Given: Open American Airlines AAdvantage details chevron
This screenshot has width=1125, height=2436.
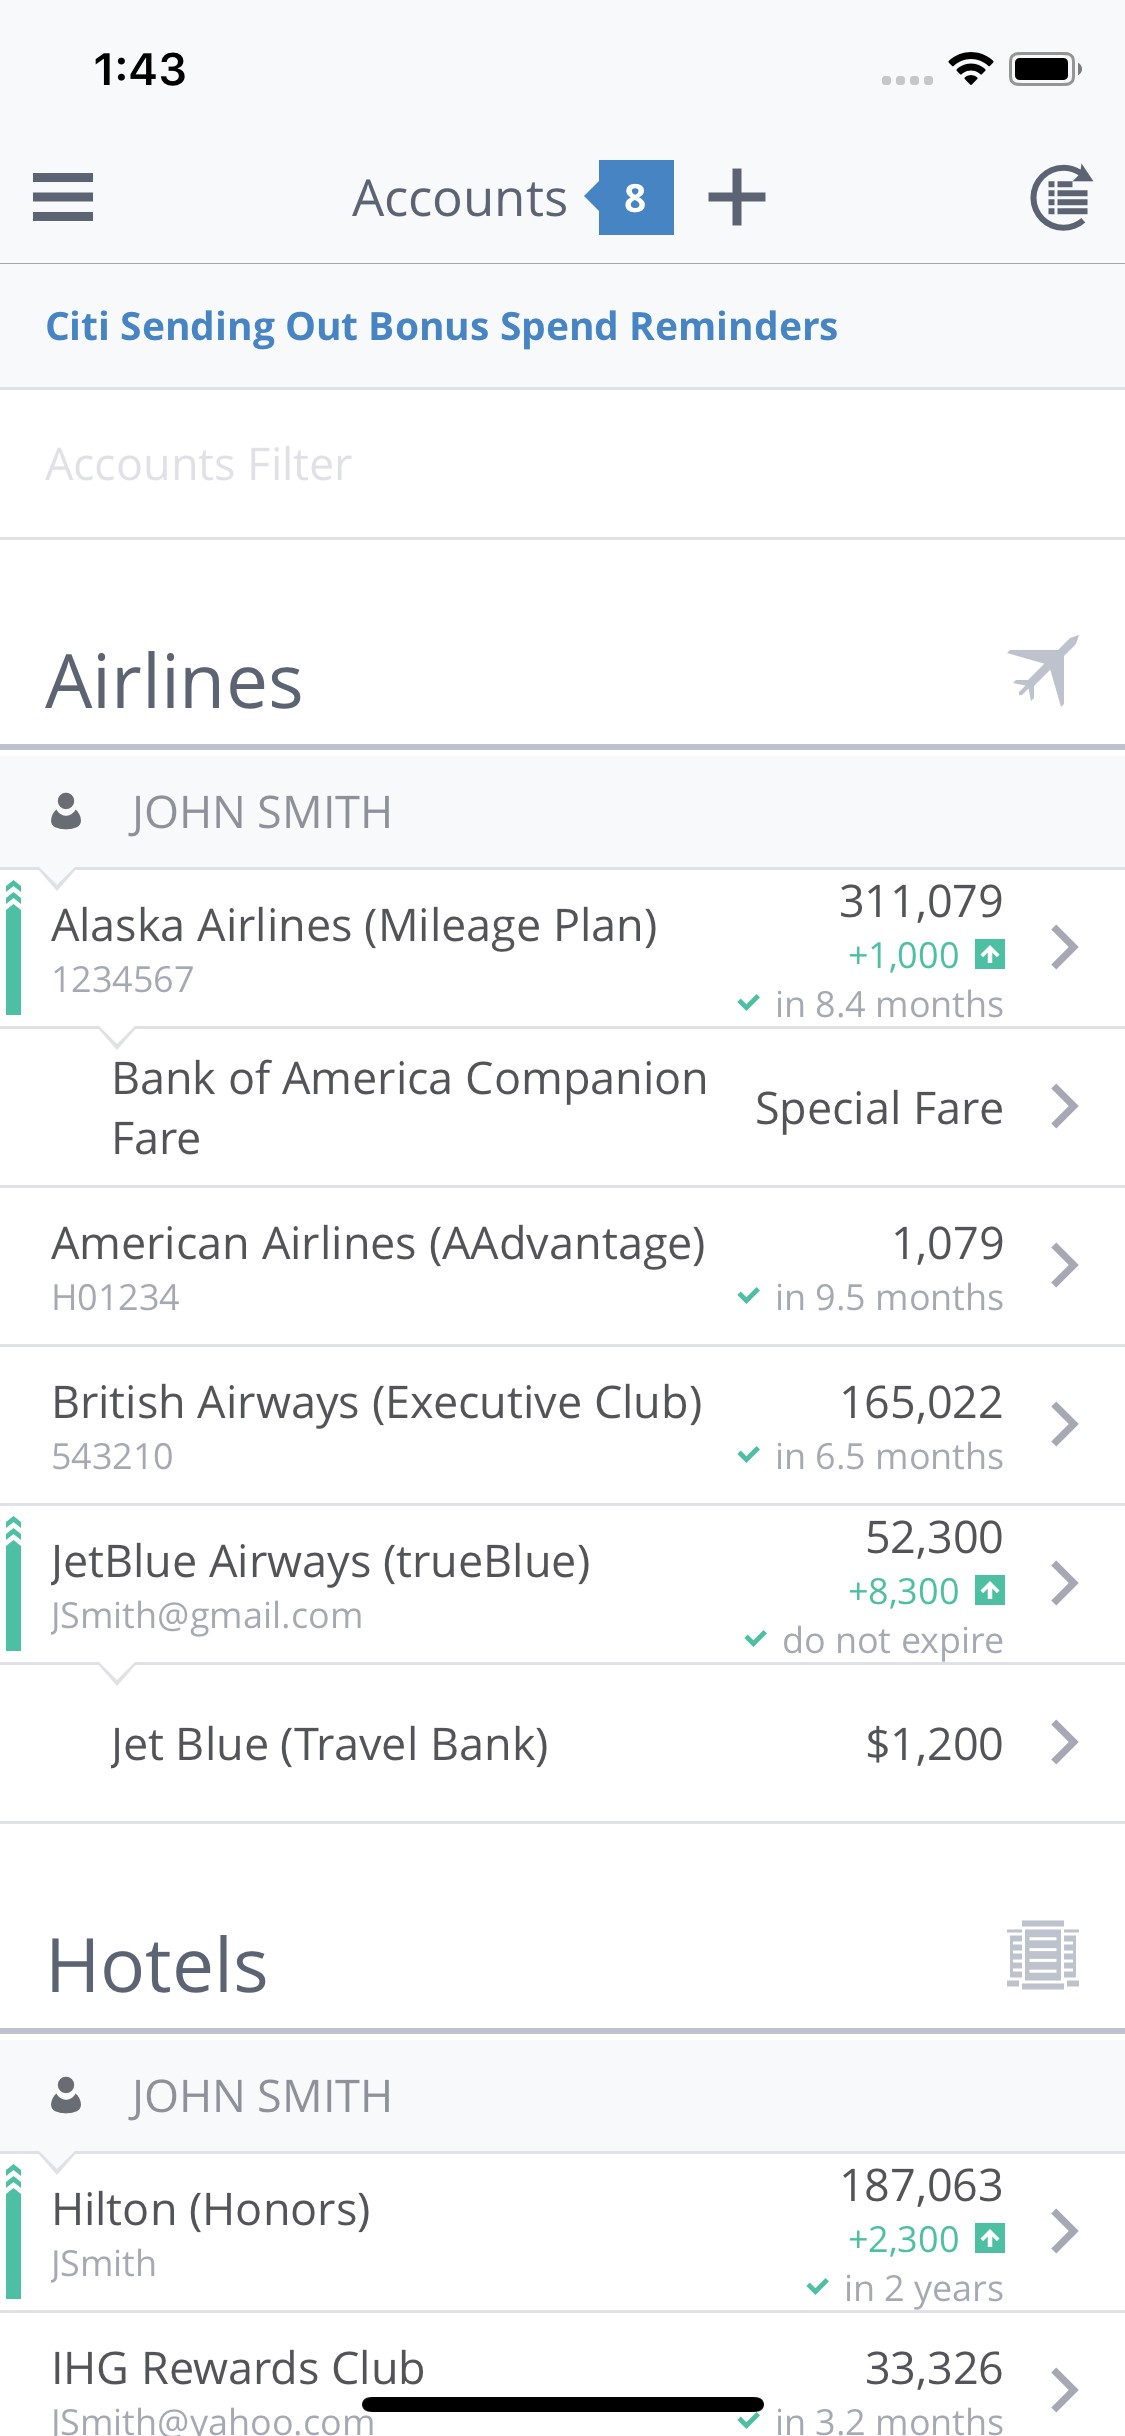Looking at the screenshot, I should [x=1065, y=1265].
